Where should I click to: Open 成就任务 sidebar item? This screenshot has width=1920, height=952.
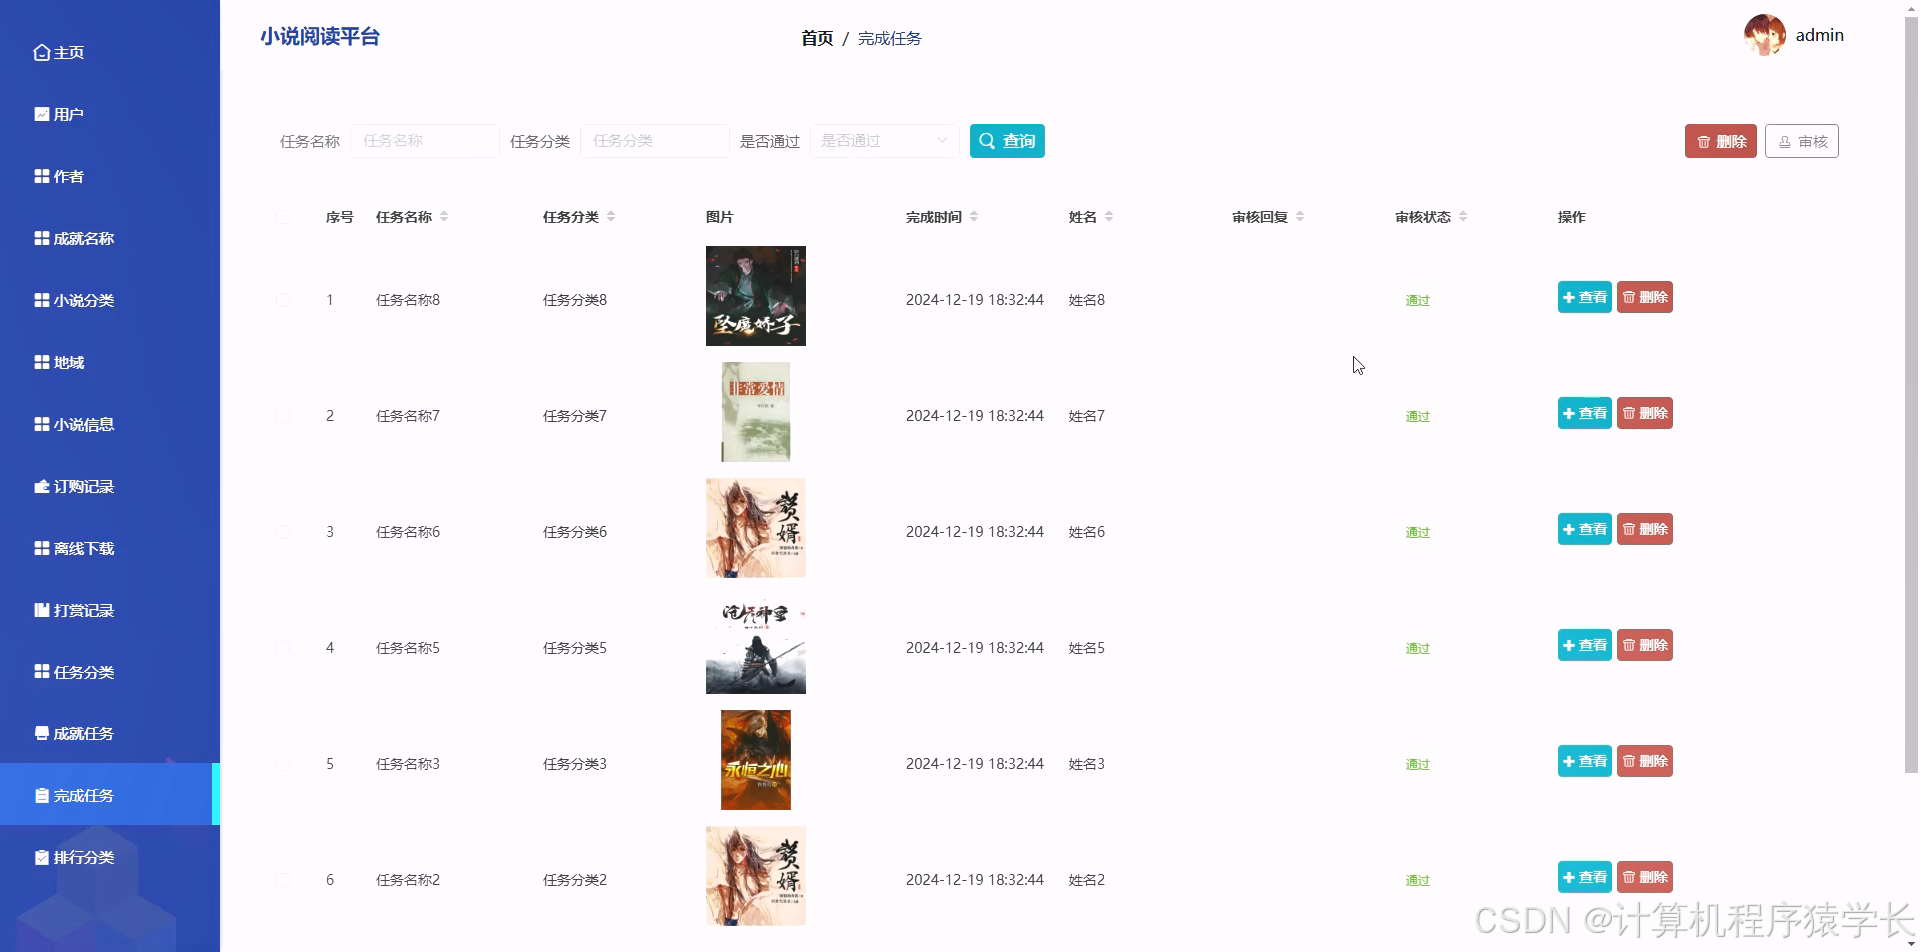110,733
